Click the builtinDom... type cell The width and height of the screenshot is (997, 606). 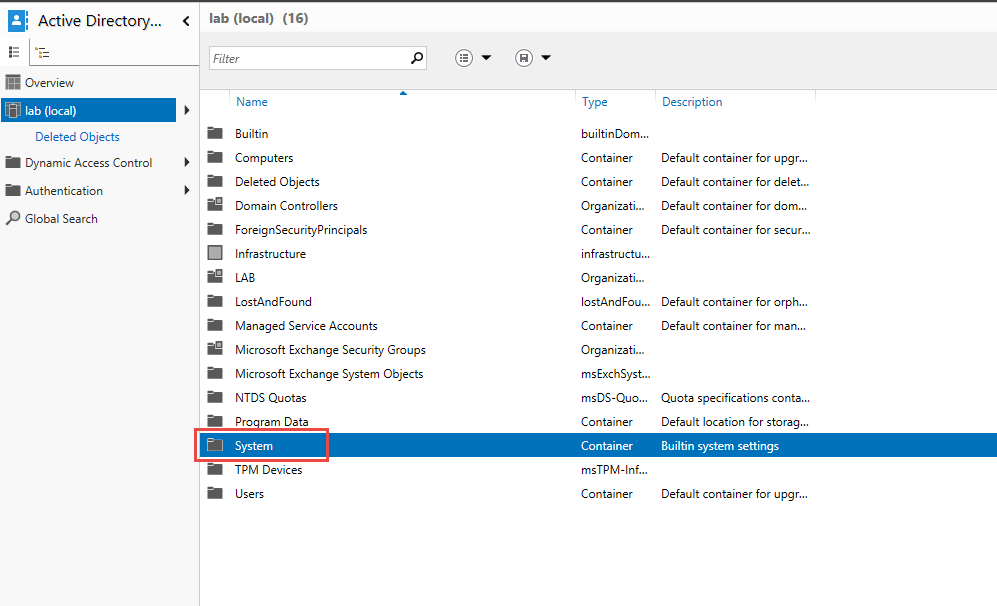tap(615, 134)
